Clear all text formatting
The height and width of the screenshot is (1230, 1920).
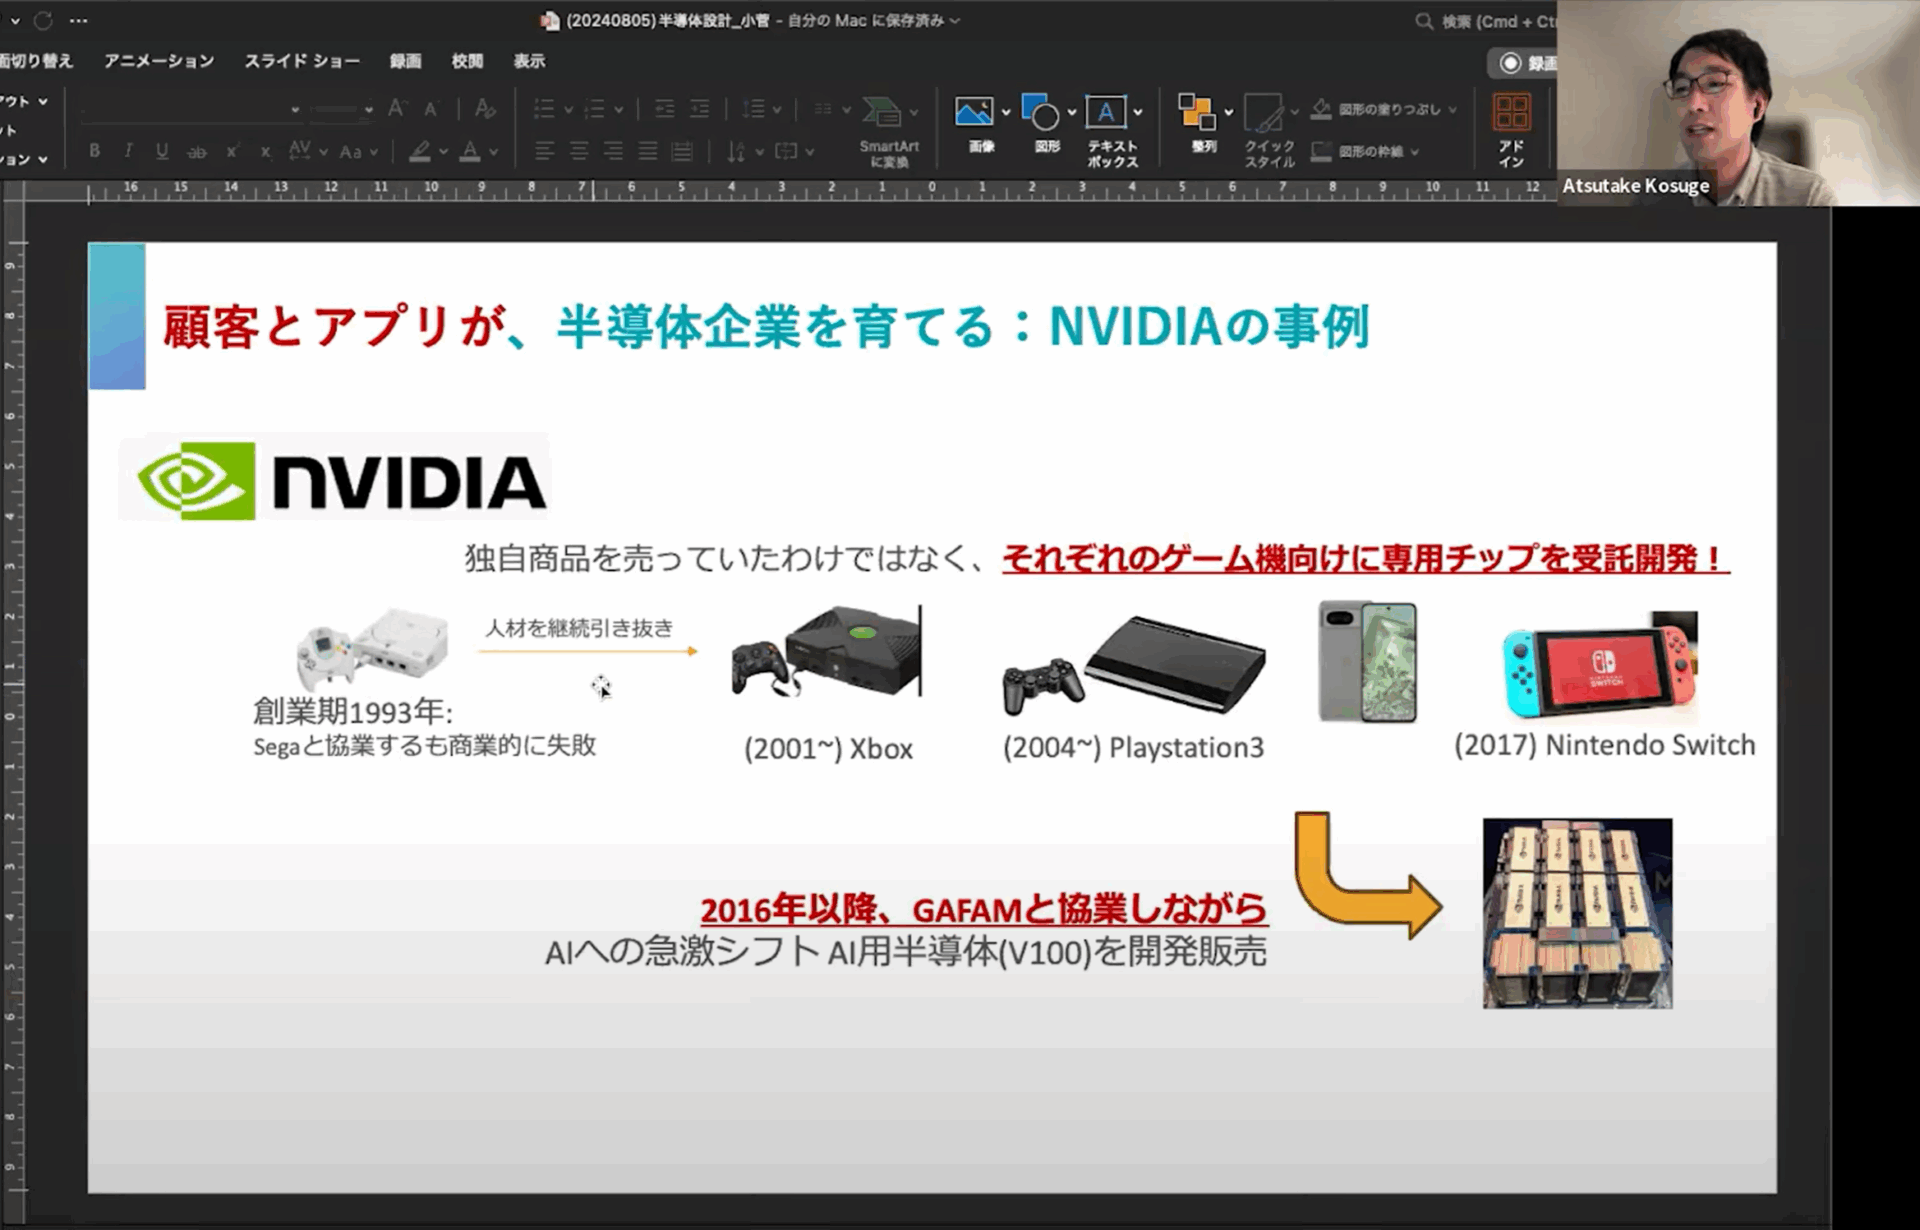485,108
